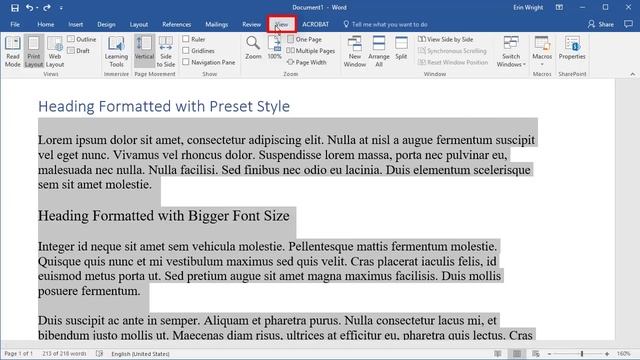Open the View tab

click(282, 24)
